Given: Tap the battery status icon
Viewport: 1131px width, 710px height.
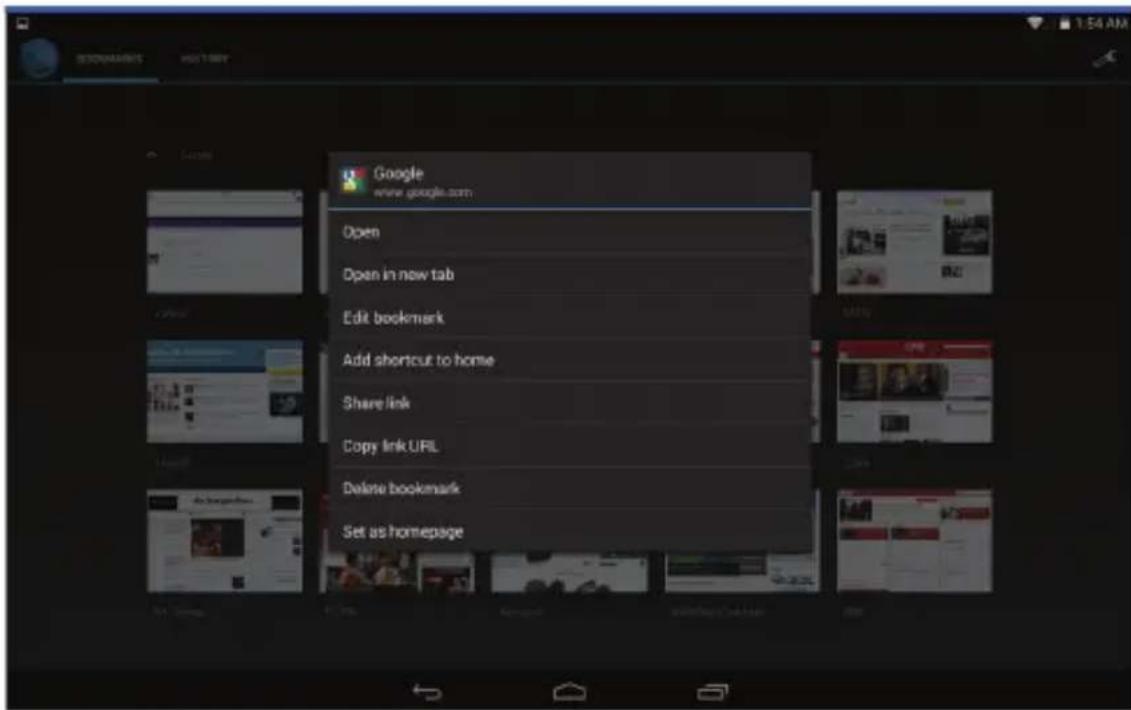Looking at the screenshot, I should 1065,23.
